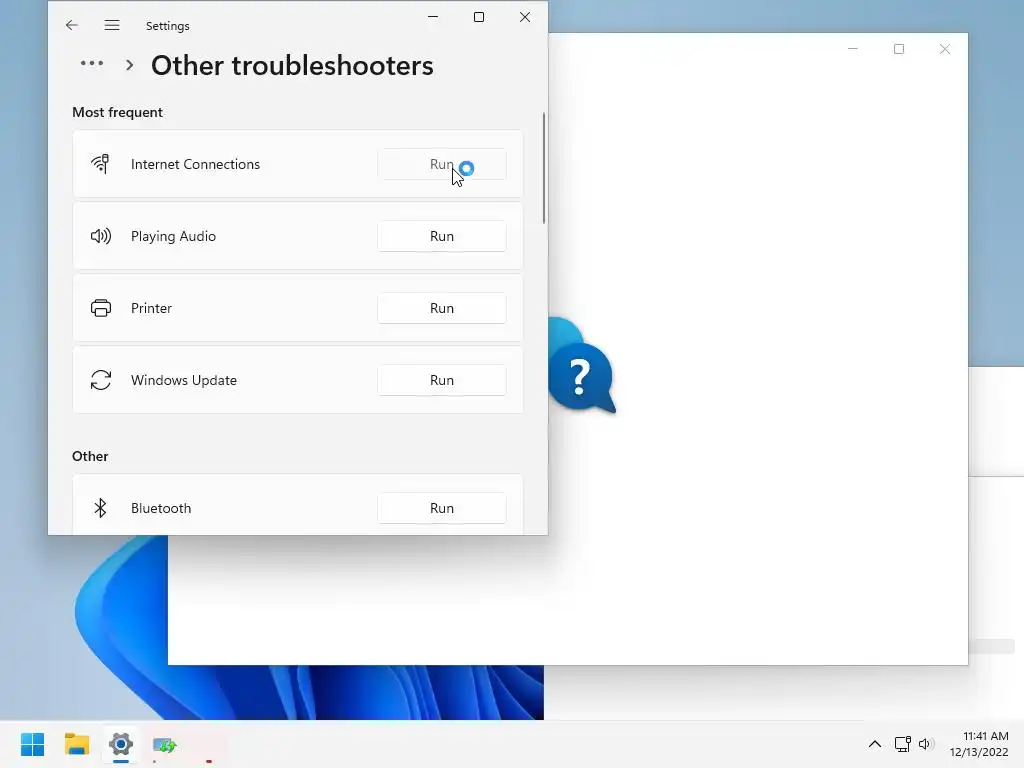Click the Get Help question mark logo

pyautogui.click(x=581, y=366)
